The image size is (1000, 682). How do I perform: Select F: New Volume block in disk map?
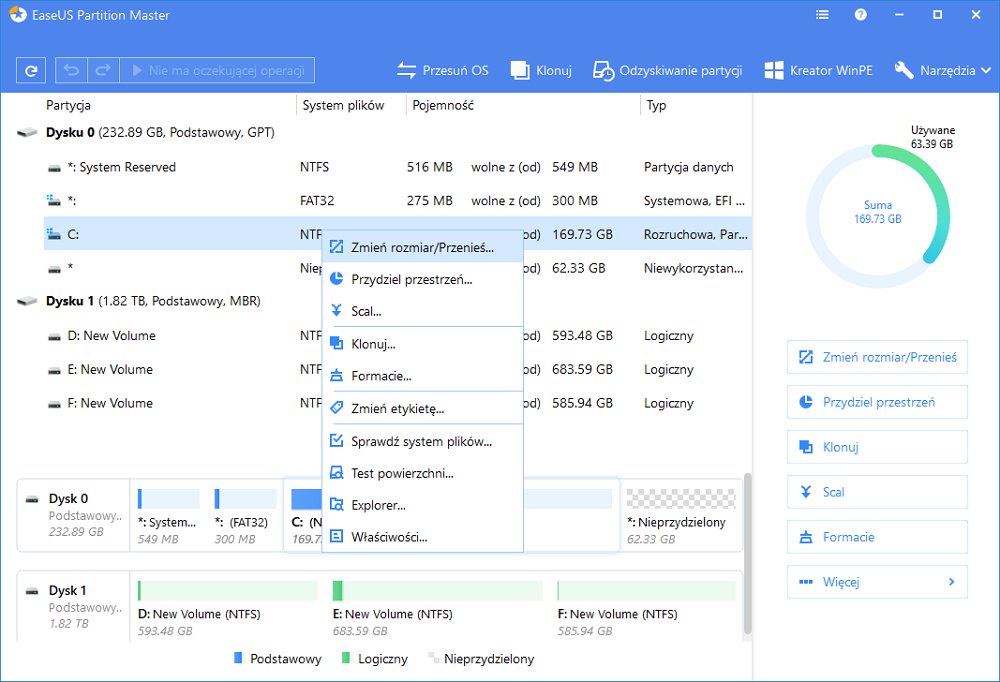(x=646, y=608)
